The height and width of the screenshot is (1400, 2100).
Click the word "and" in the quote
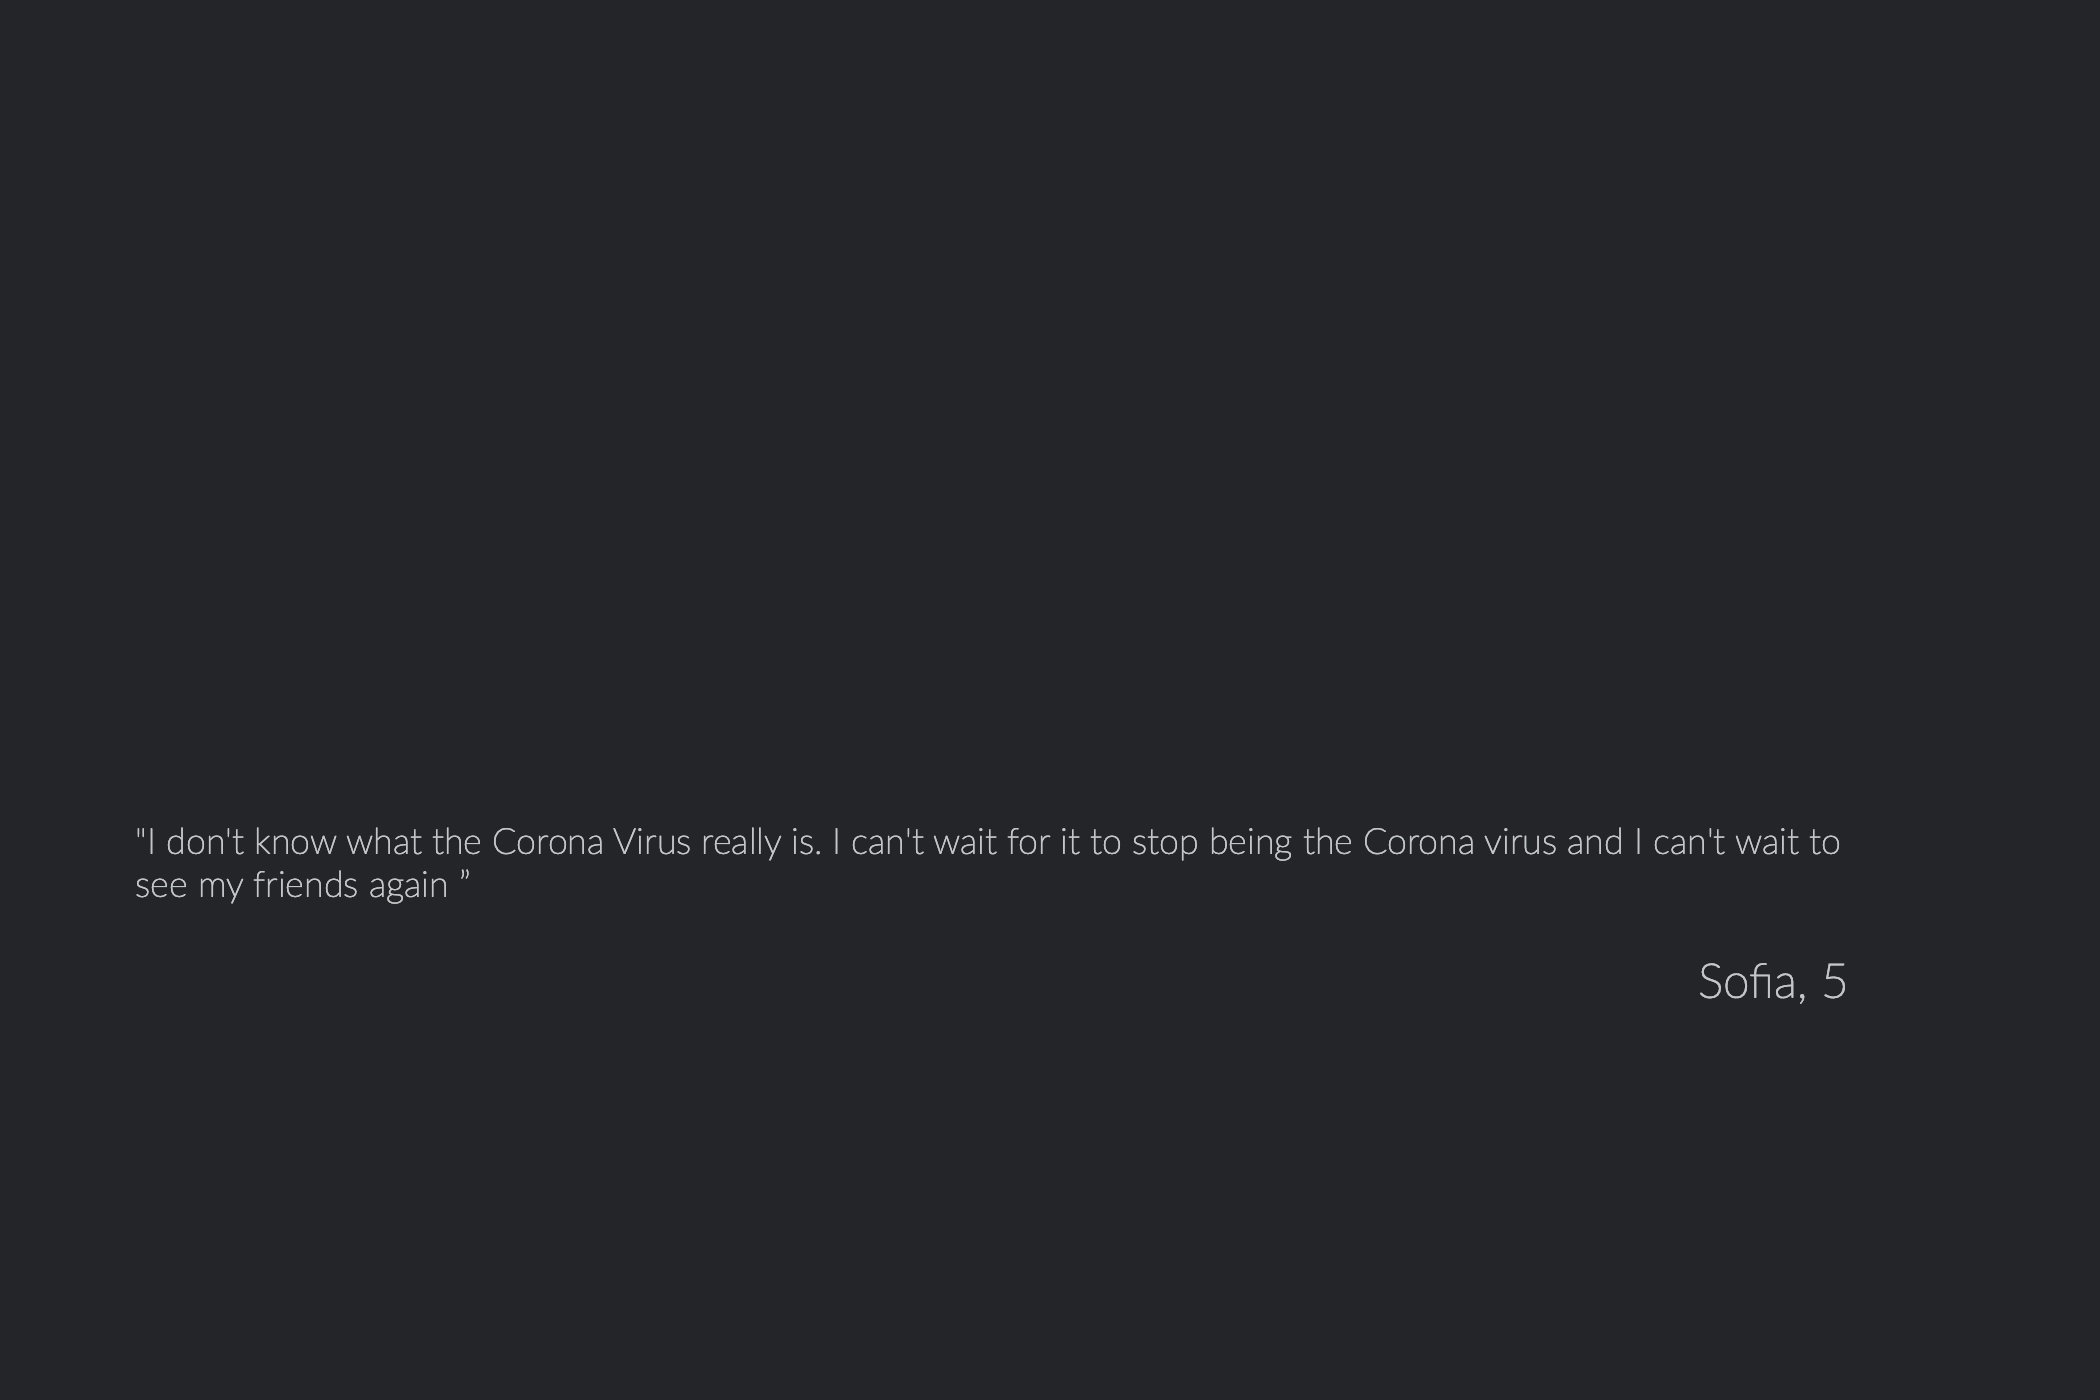pyautogui.click(x=1594, y=842)
